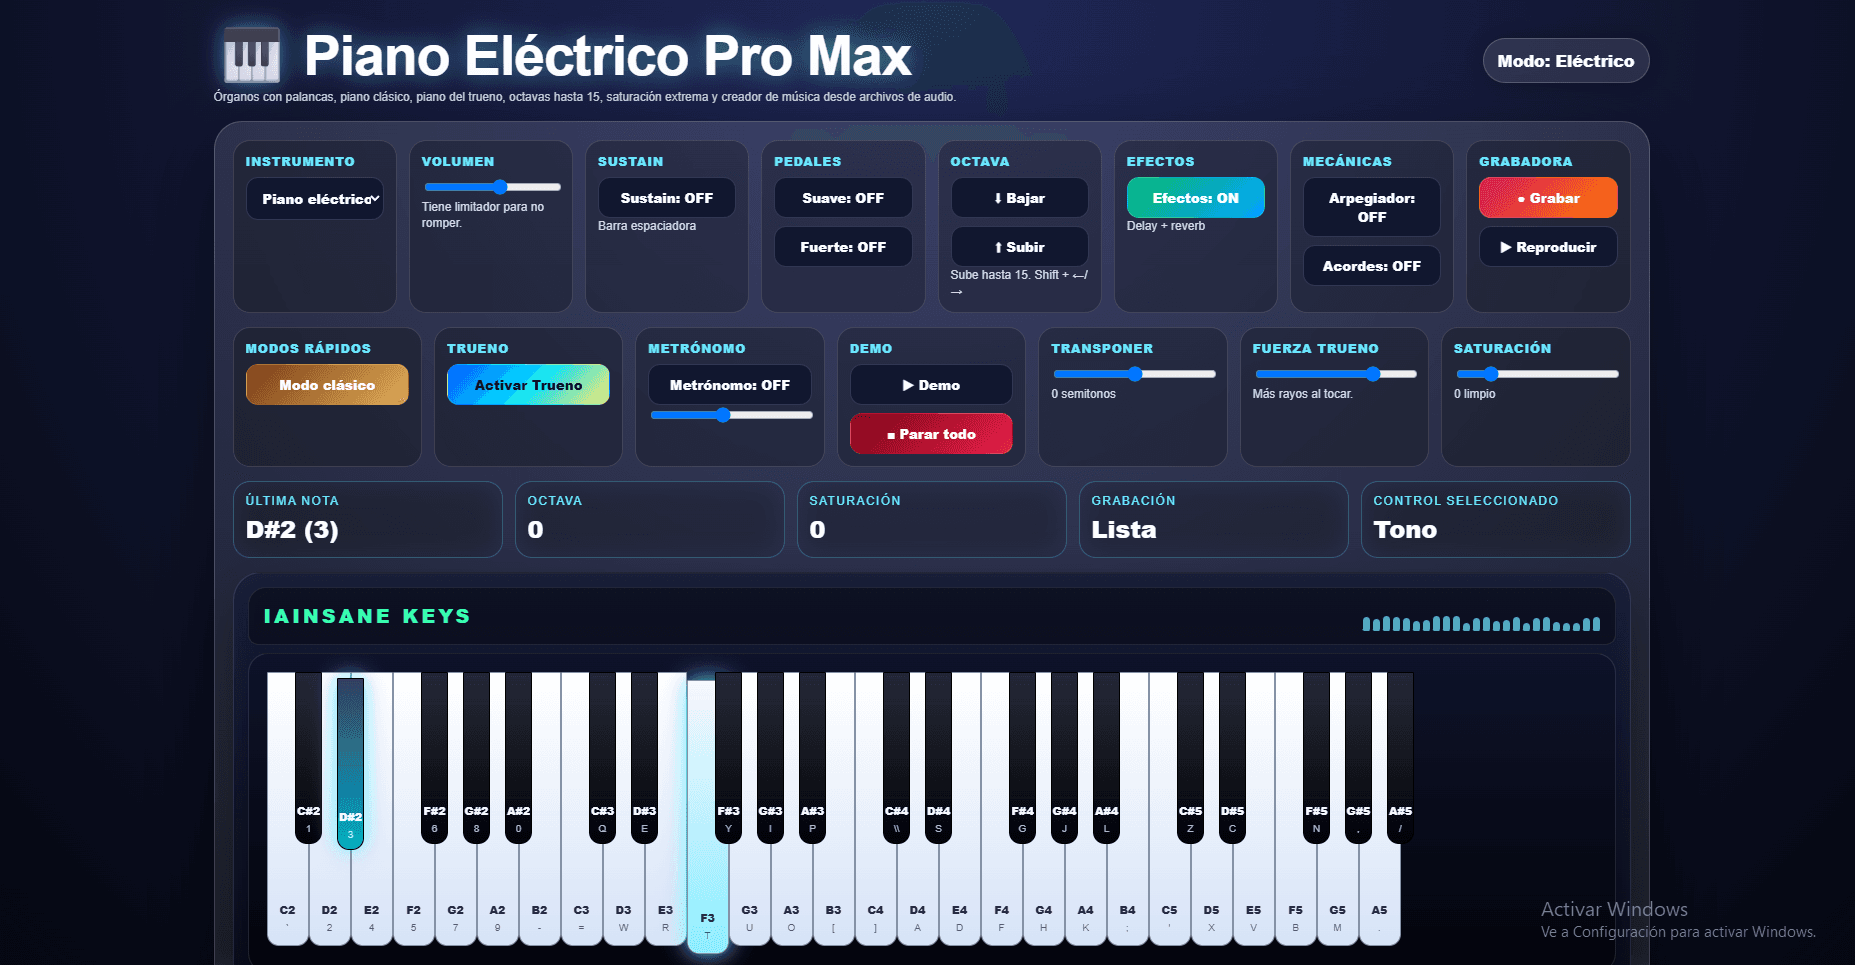Viewport: 1855px width, 965px height.
Task: Play the F5 white key
Action: (x=1295, y=895)
